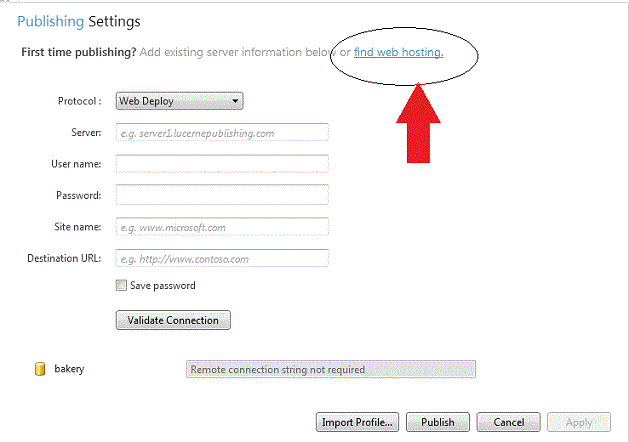
Task: Click the Destination URL field
Action: [222, 258]
